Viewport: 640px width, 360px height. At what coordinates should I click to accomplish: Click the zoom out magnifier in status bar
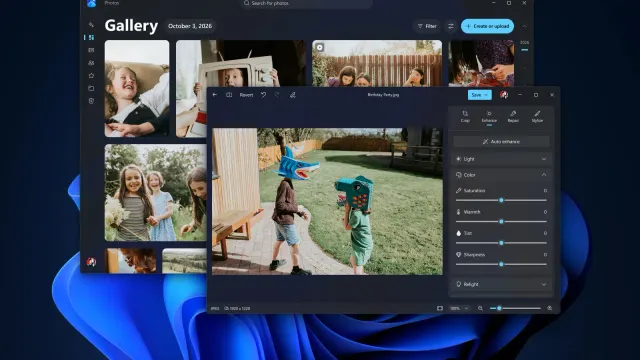[480, 308]
